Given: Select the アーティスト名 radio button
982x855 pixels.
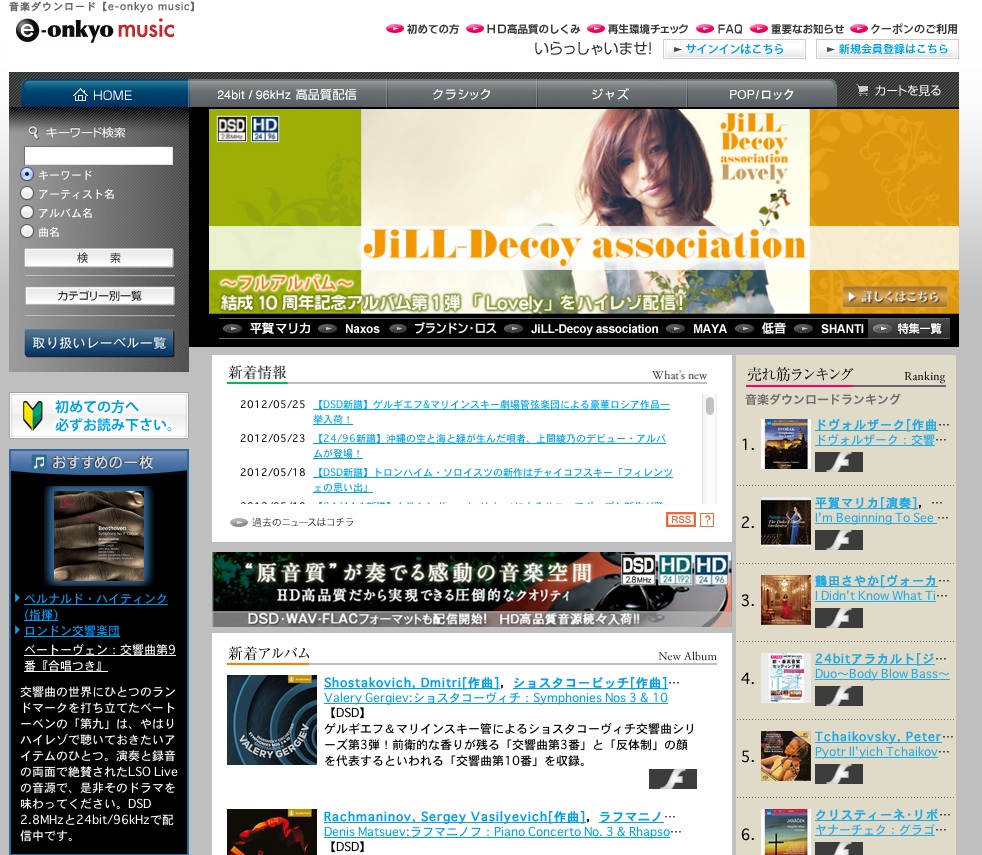Looking at the screenshot, I should 28,194.
